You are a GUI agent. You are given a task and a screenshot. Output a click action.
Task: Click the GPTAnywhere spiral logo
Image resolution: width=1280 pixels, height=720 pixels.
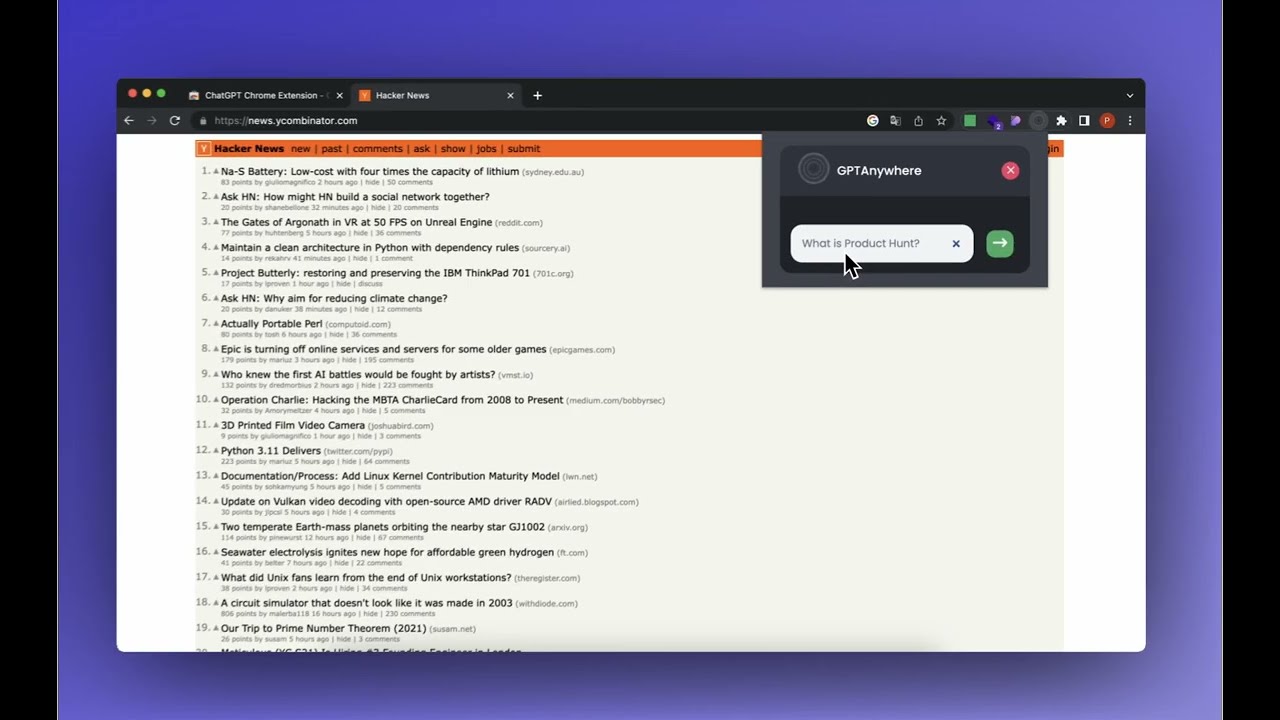814,169
